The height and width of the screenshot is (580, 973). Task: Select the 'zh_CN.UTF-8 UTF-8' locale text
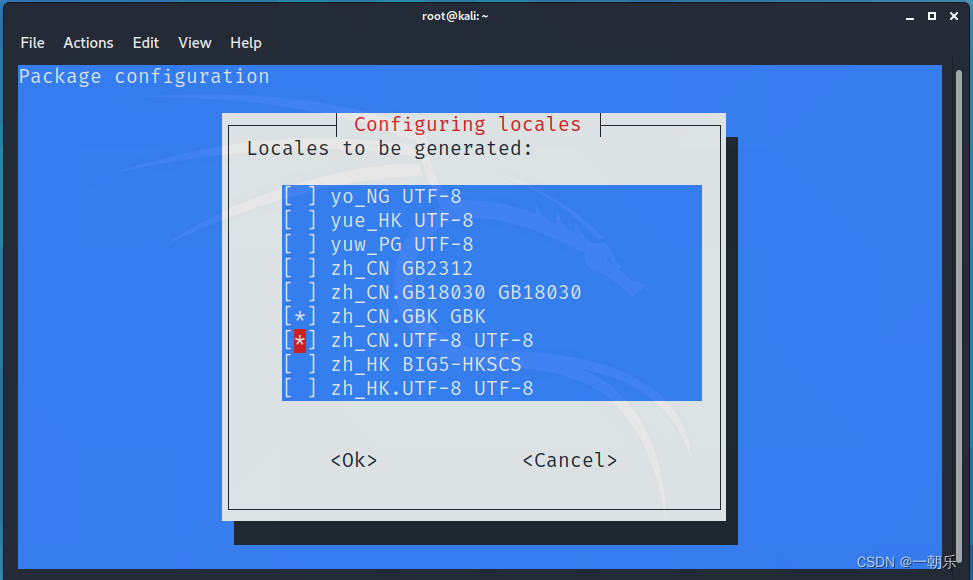click(432, 341)
